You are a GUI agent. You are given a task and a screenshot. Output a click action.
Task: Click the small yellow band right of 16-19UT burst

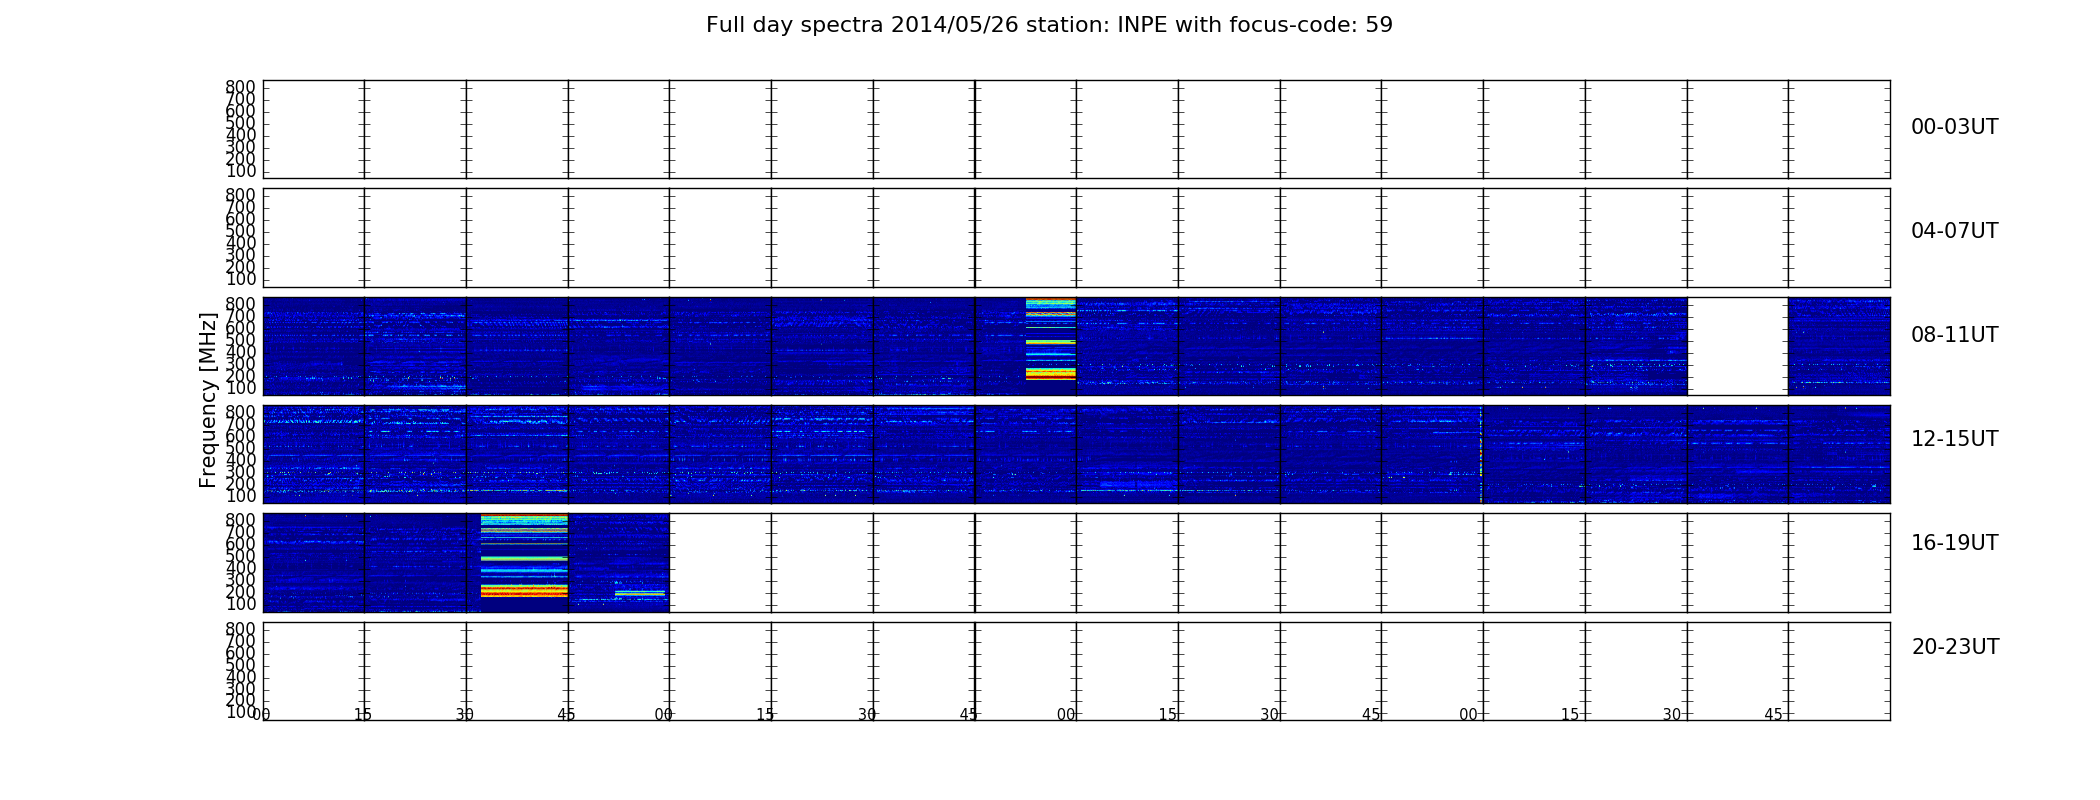click(x=640, y=594)
